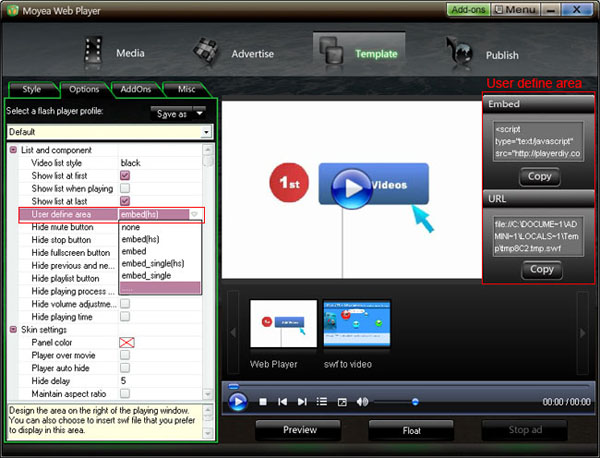Click the Float button
The width and height of the screenshot is (600, 458).
click(411, 430)
